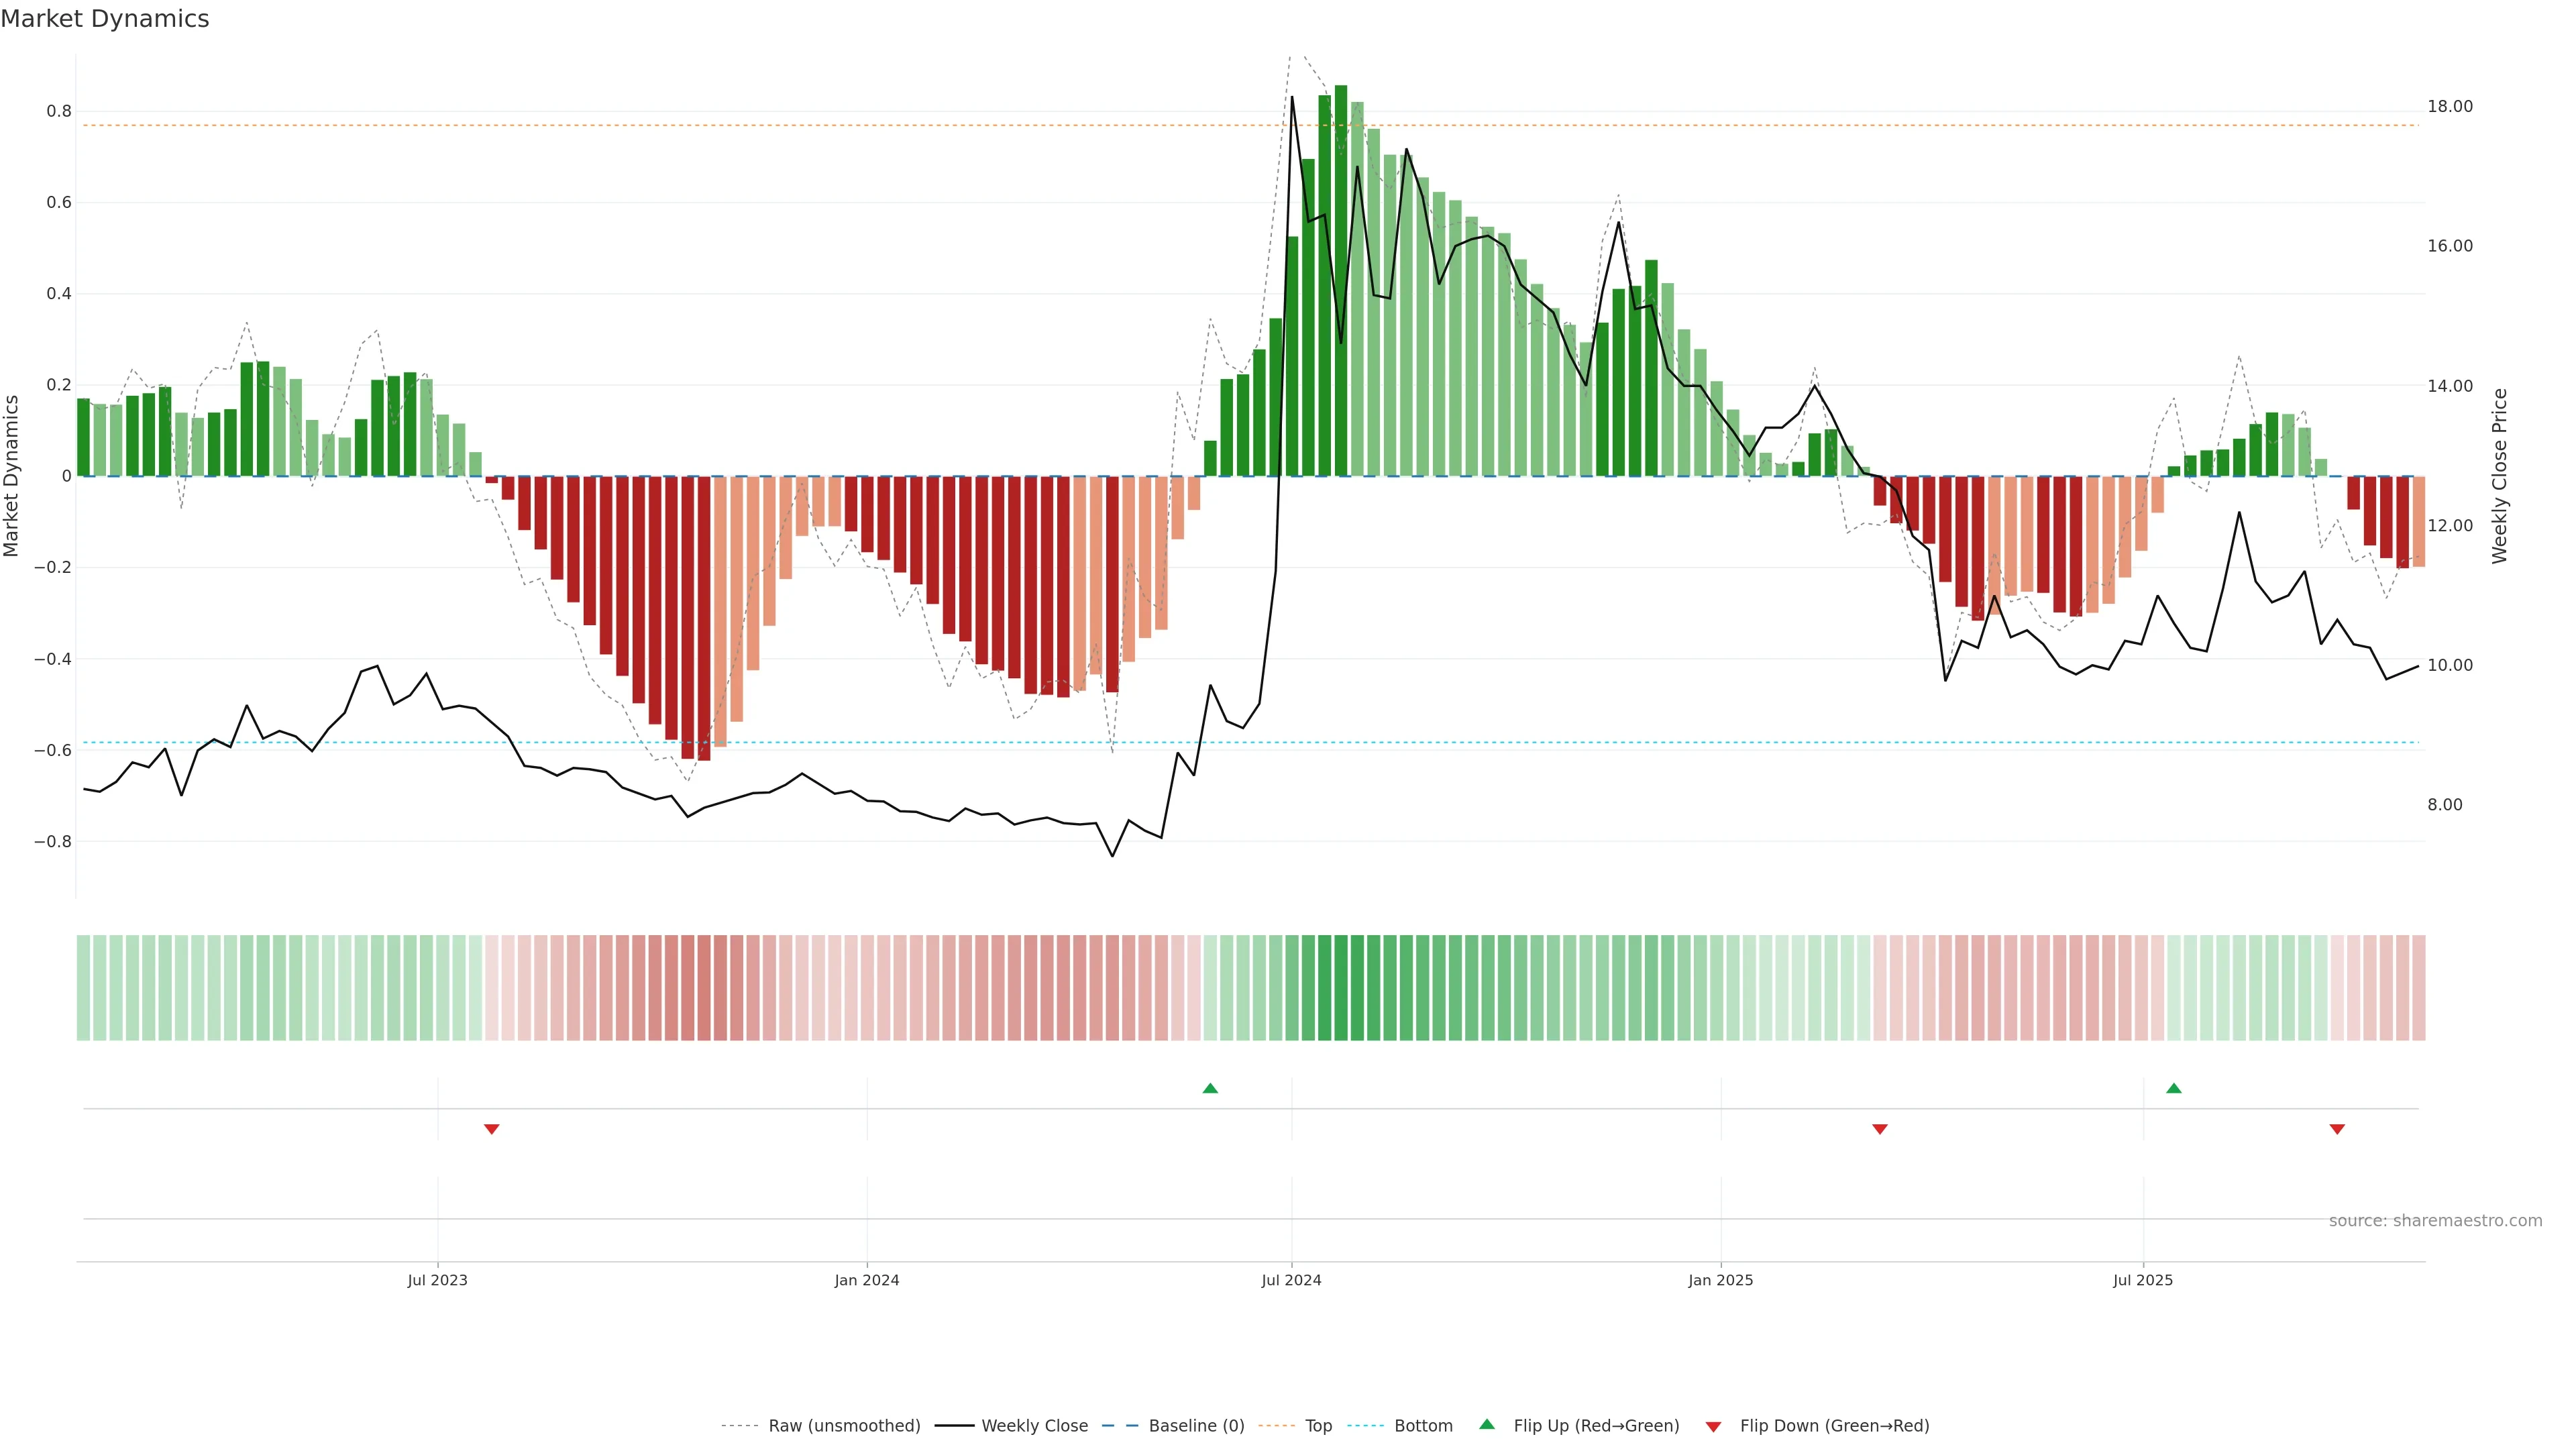Click Flip Down legend triangle icon
The image size is (2576, 1449).
(x=1713, y=1427)
